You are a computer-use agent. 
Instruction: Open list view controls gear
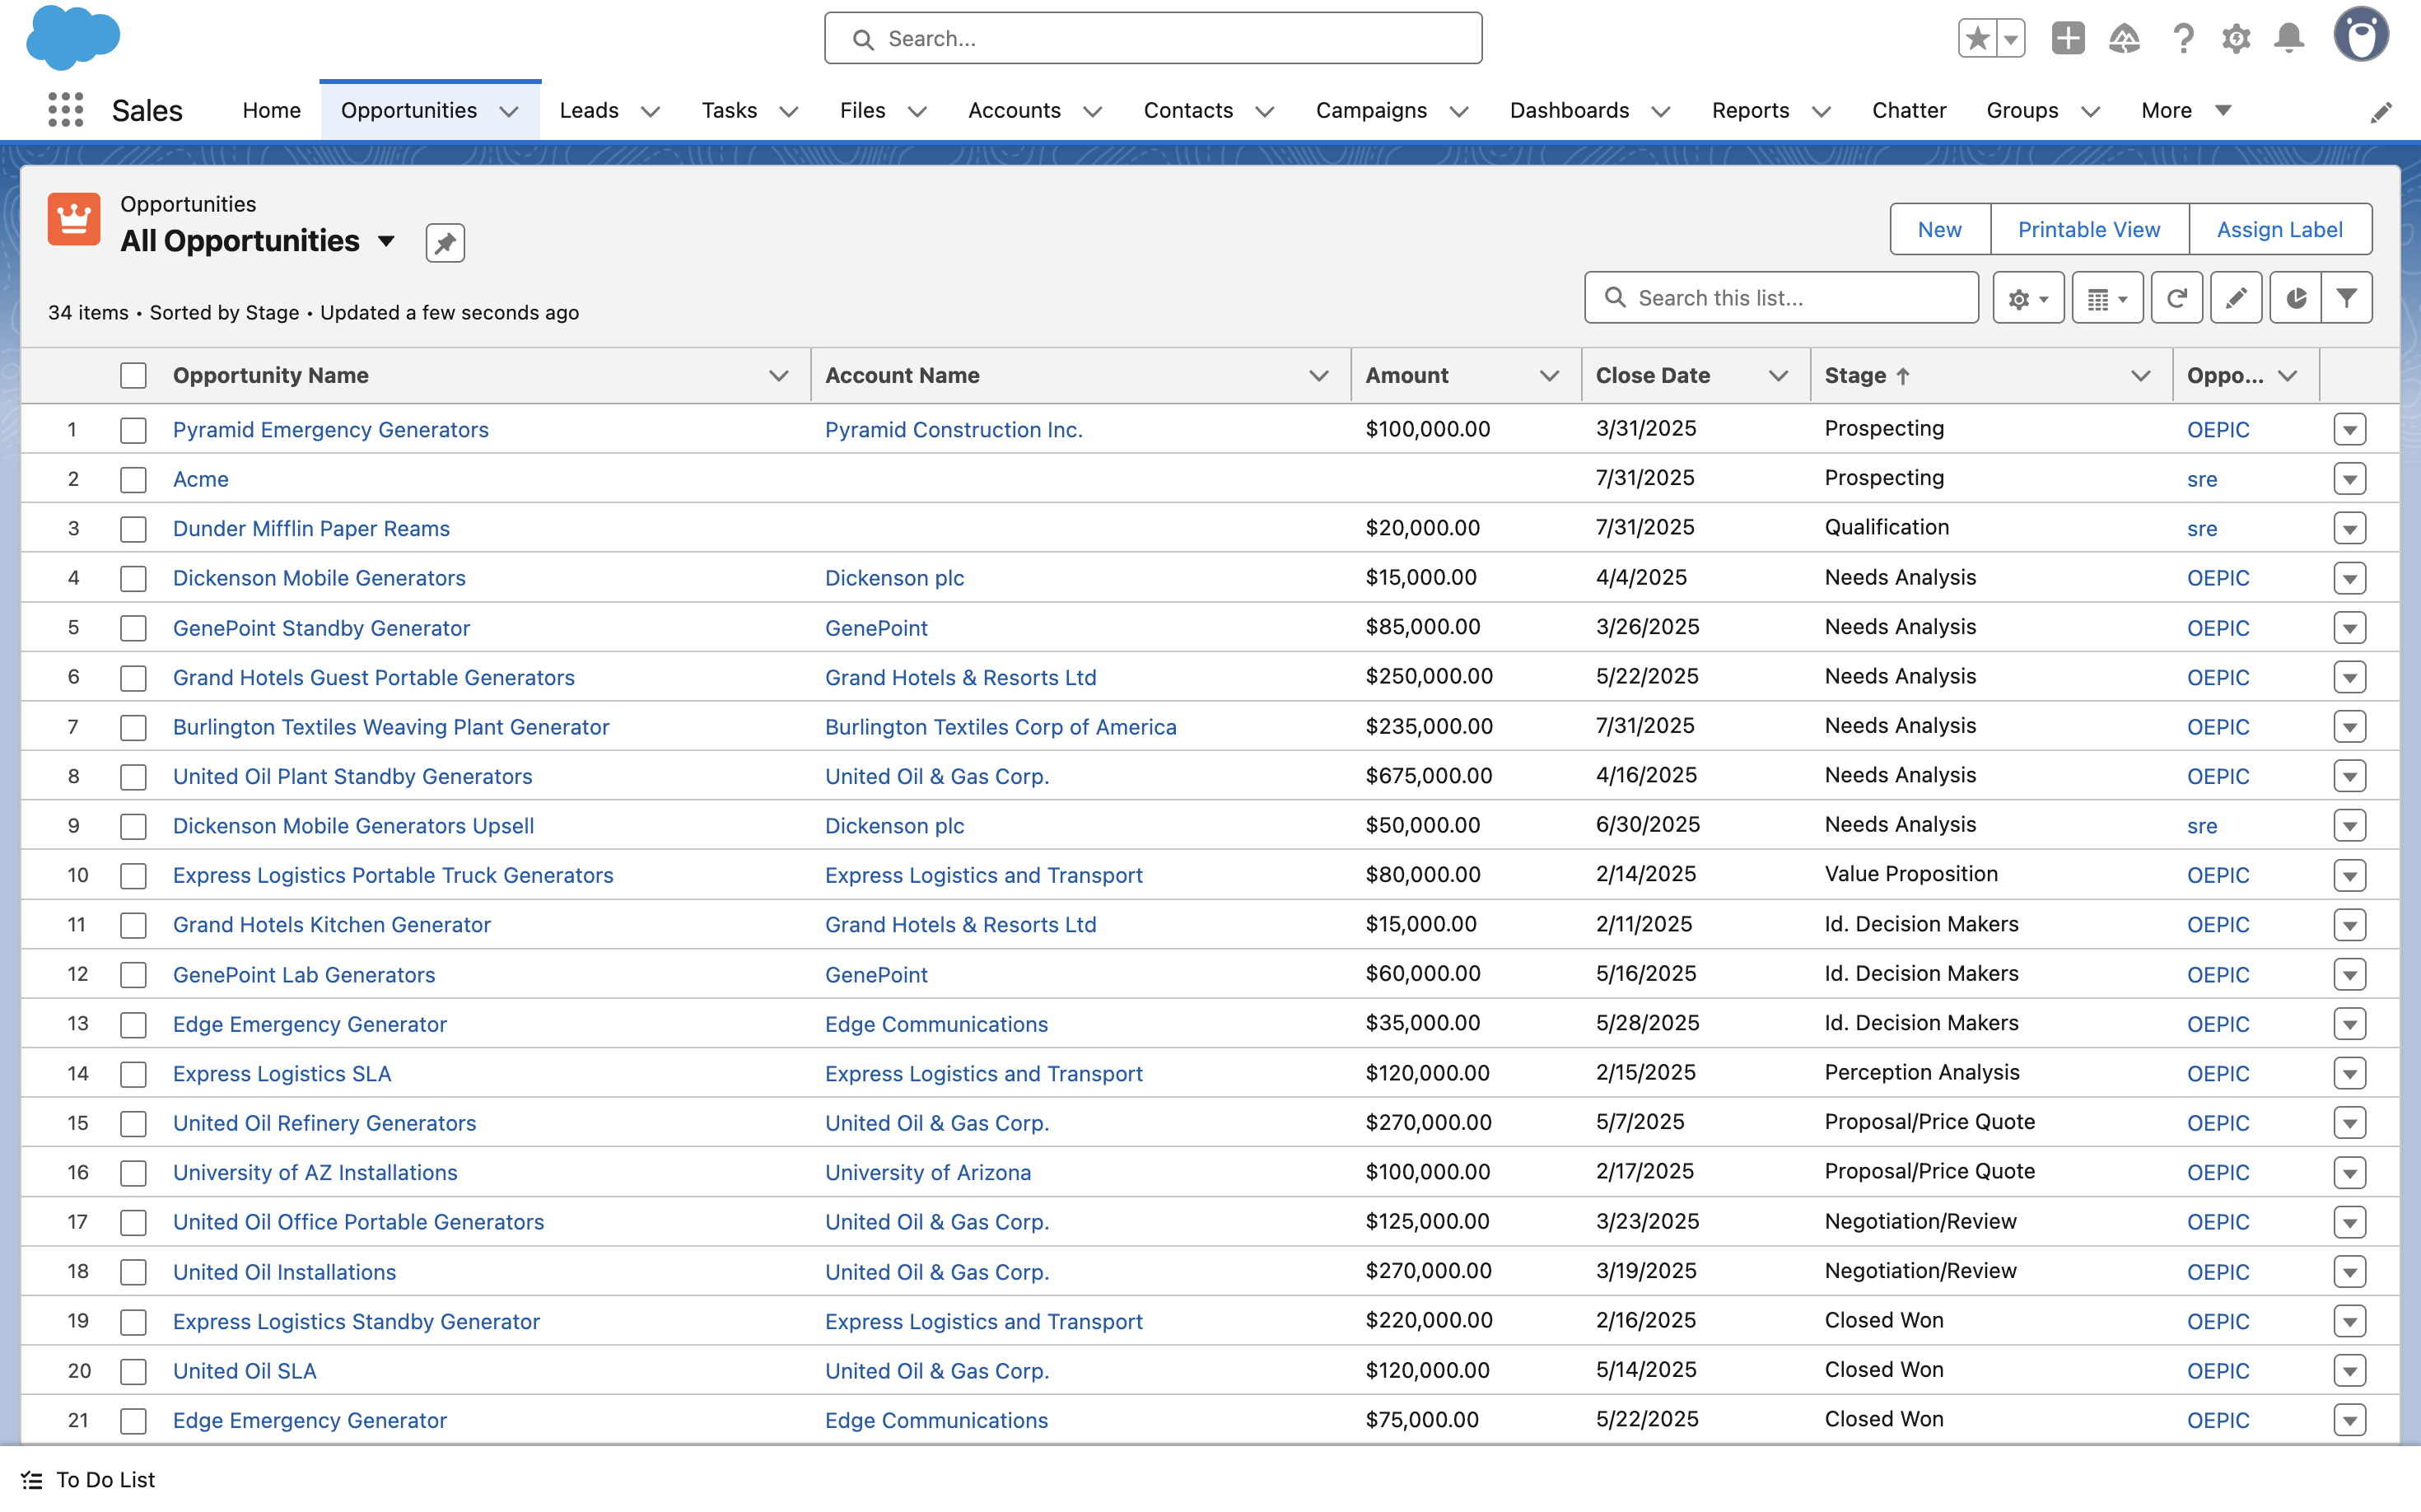coord(2027,298)
